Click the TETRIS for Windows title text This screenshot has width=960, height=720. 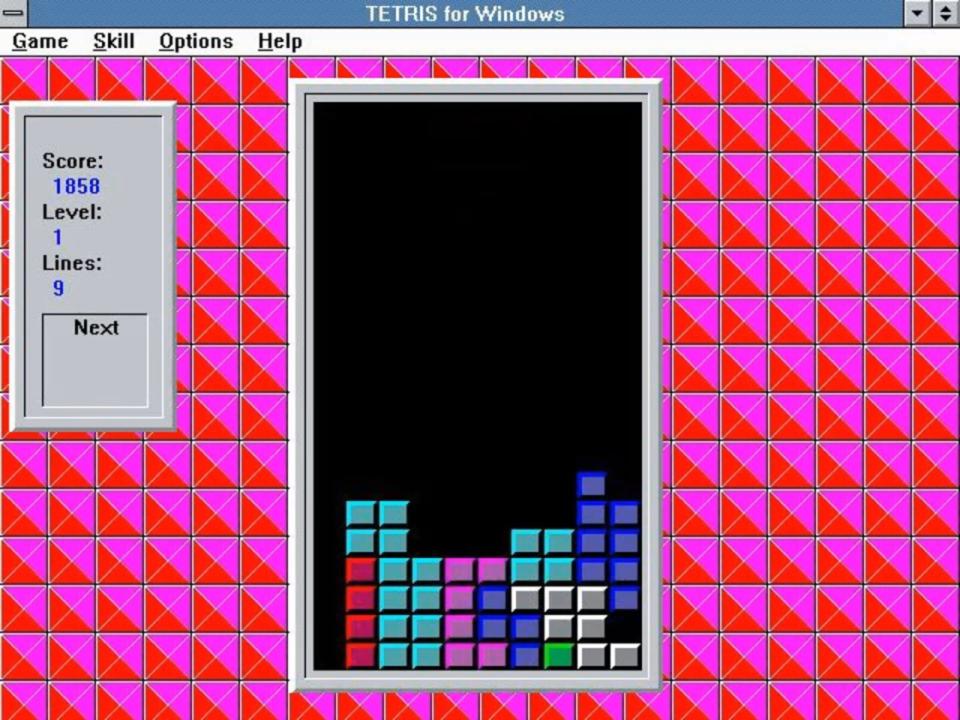(465, 13)
